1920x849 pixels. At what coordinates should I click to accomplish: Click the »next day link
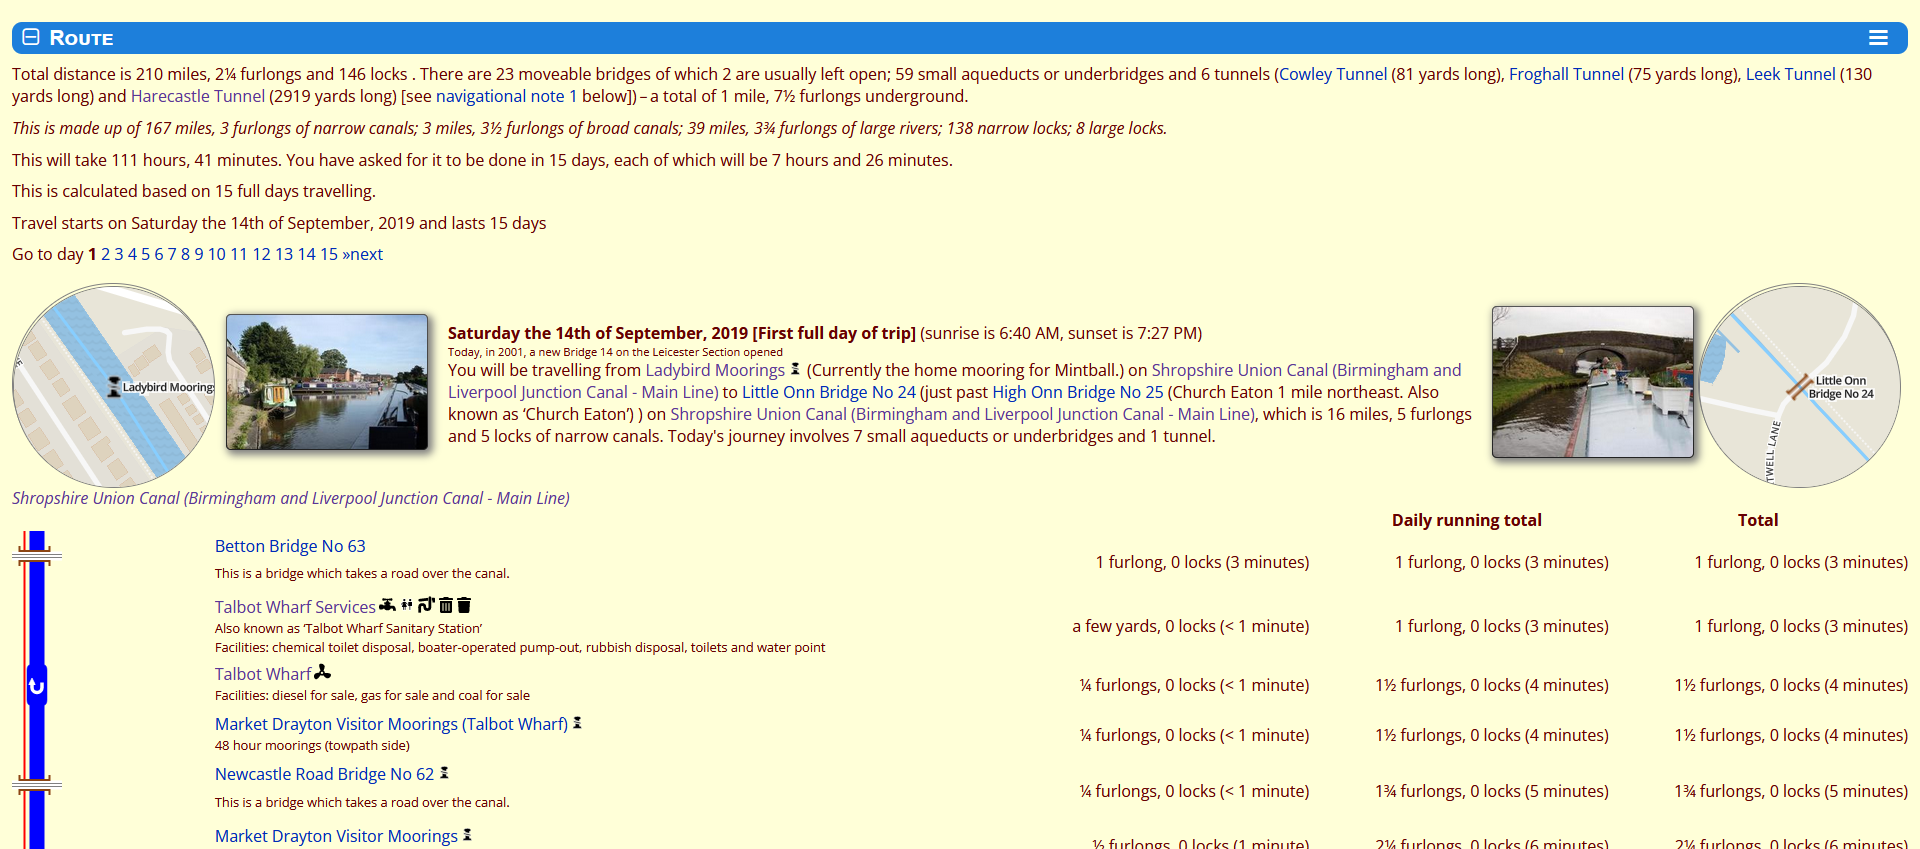pos(362,254)
